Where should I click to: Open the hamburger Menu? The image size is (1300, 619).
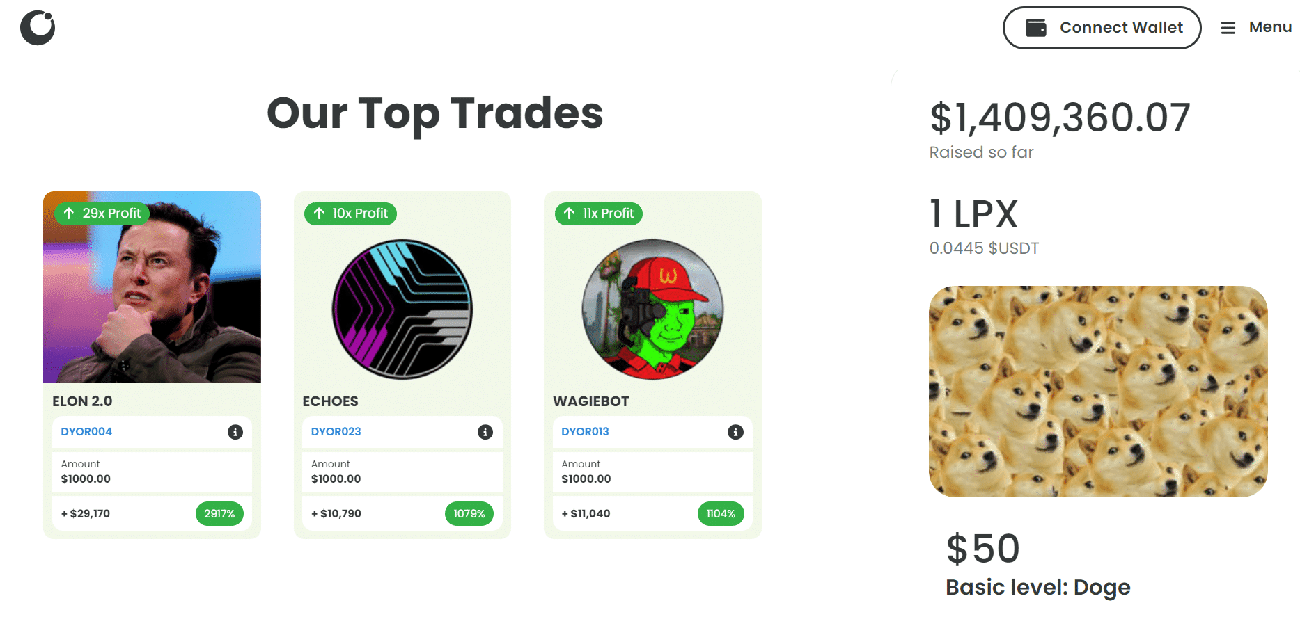[1229, 27]
